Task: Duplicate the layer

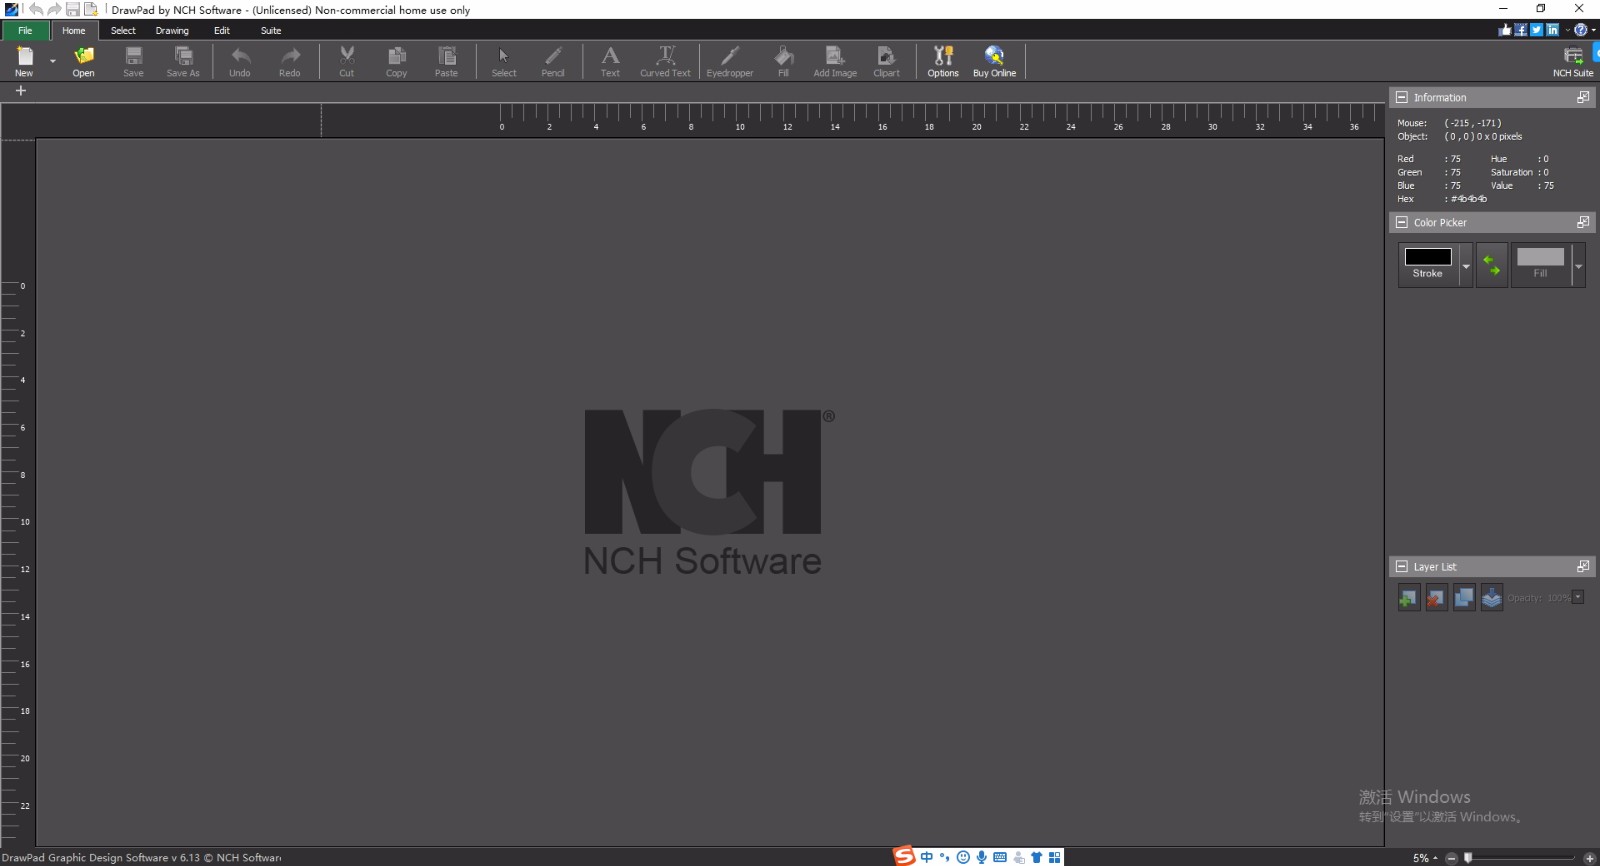Action: tap(1464, 598)
